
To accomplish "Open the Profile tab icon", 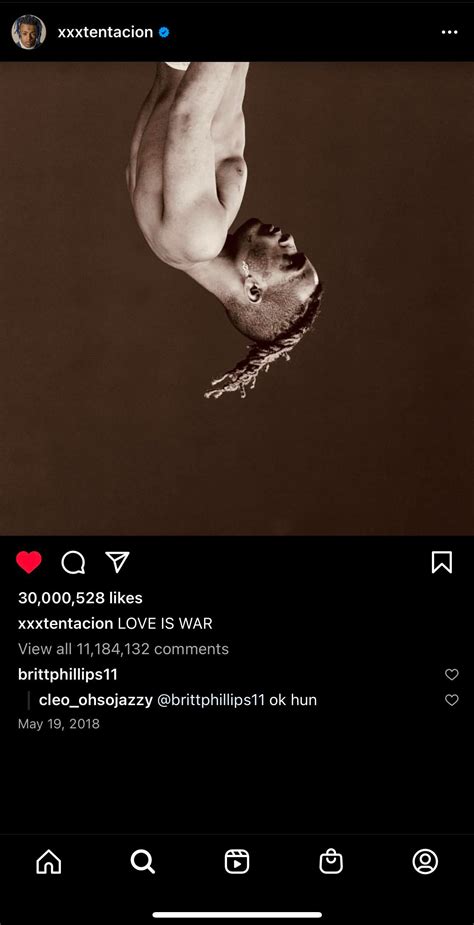I will click(425, 861).
